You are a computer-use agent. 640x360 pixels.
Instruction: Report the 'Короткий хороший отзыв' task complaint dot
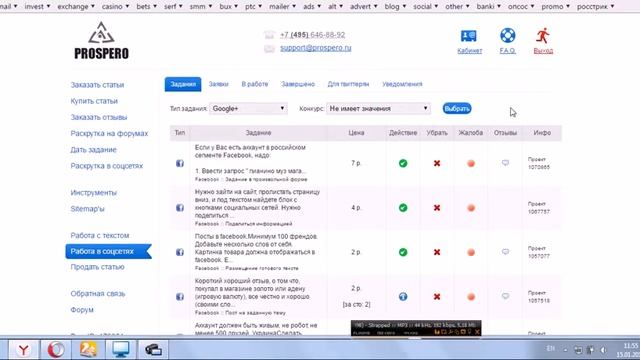pyautogui.click(x=471, y=297)
